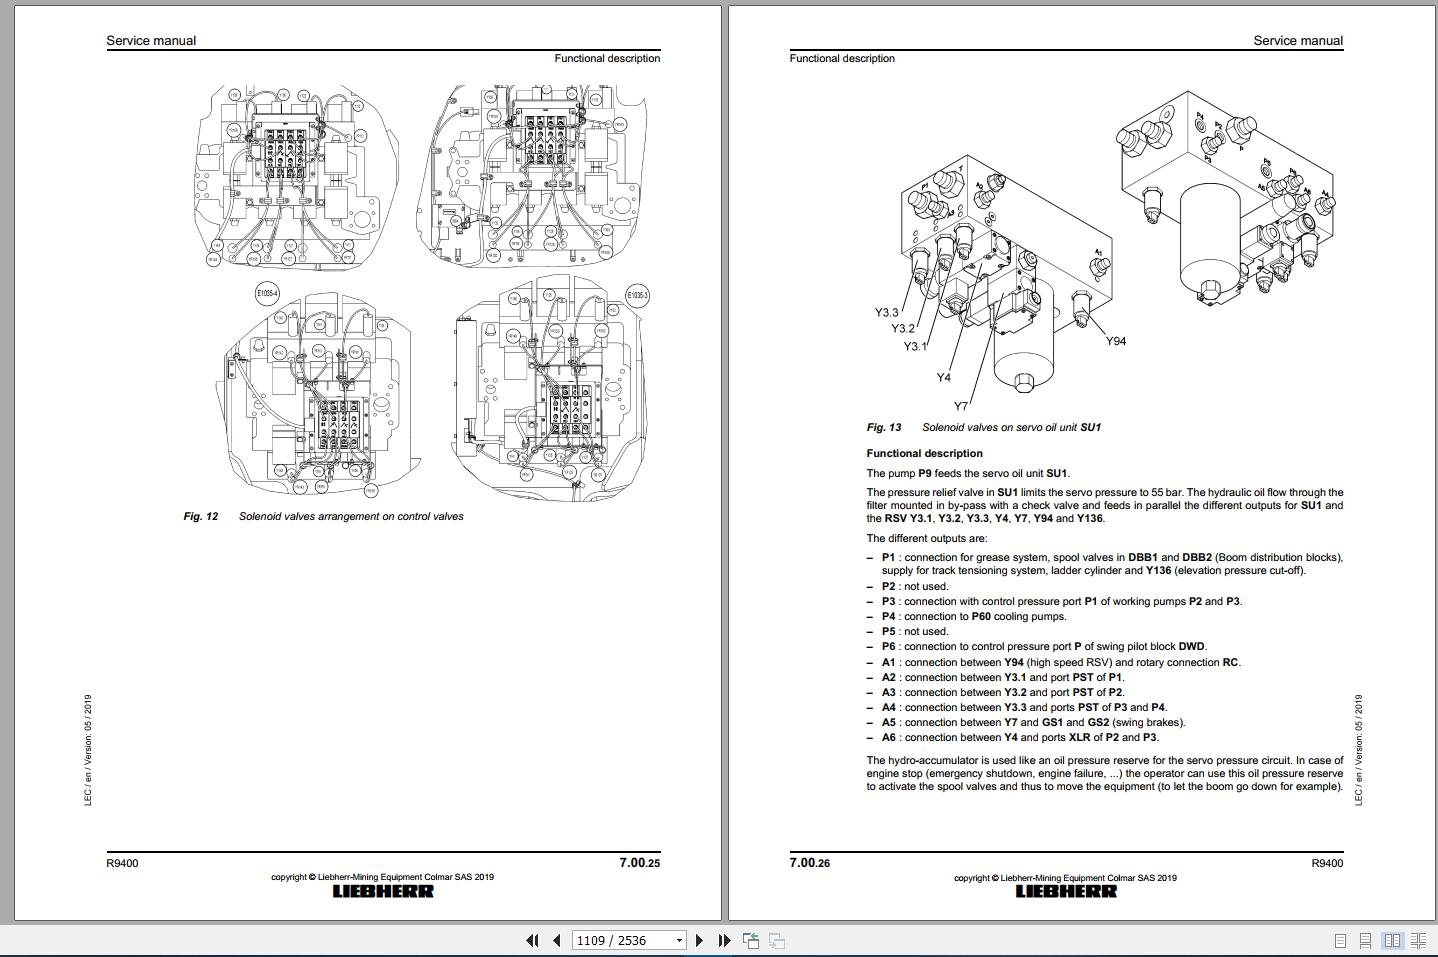The height and width of the screenshot is (957, 1438).
Task: Click the R9400 model text on right page
Action: pos(1327,863)
